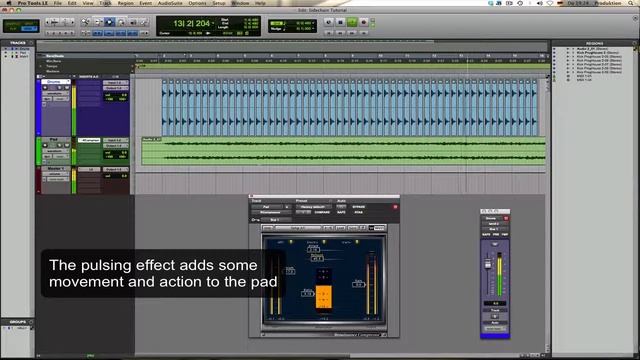Click the Release value box in compressor

[317, 258]
